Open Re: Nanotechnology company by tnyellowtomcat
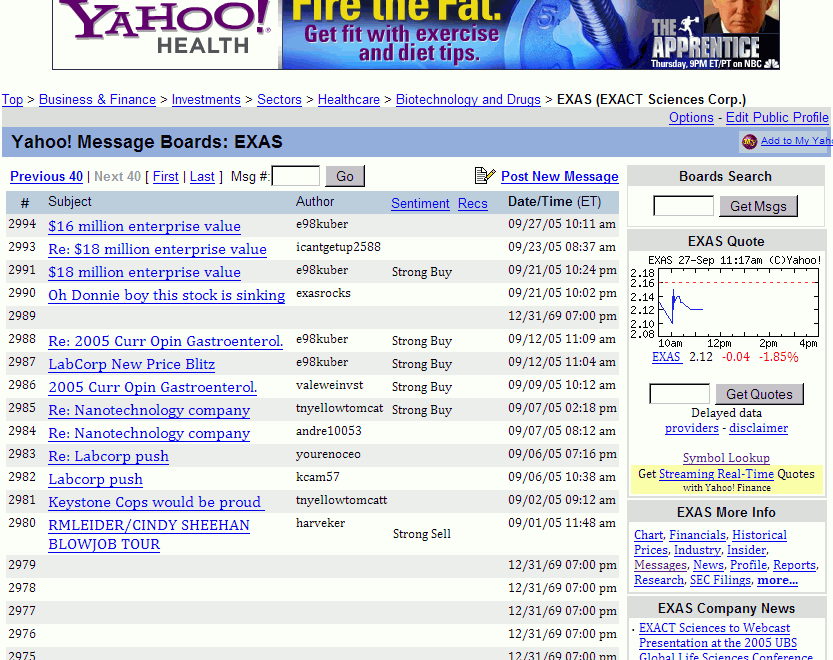Image resolution: width=833 pixels, height=660 pixels. coord(149,410)
